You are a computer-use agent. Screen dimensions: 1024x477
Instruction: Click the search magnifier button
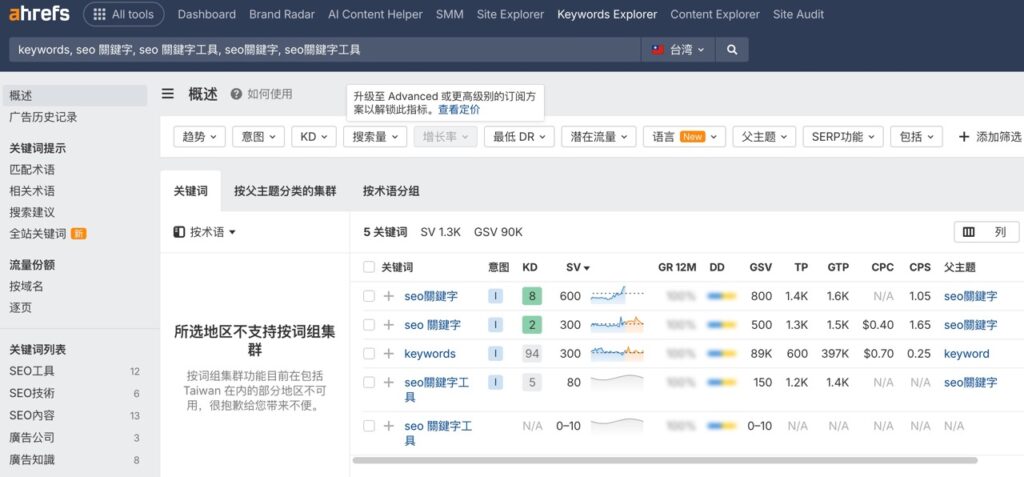(x=732, y=50)
